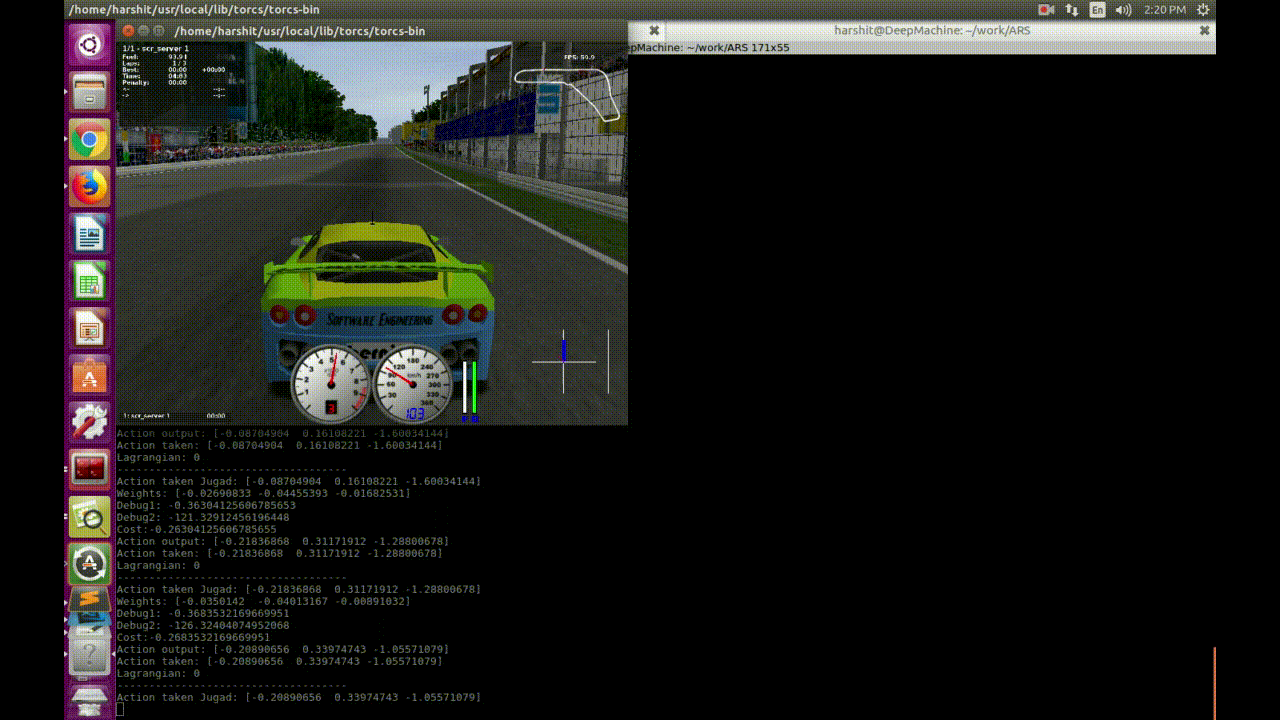Click the 2:20 PM clock
Viewport: 1280px width, 720px height.
pyautogui.click(x=1164, y=9)
